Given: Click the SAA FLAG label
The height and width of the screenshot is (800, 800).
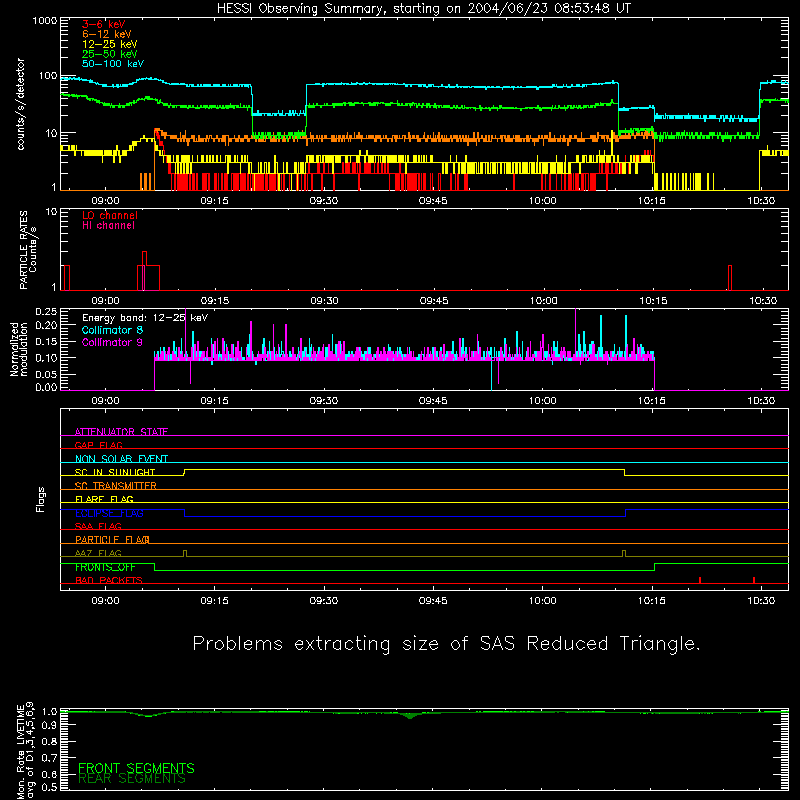Looking at the screenshot, I should click(x=98, y=526).
